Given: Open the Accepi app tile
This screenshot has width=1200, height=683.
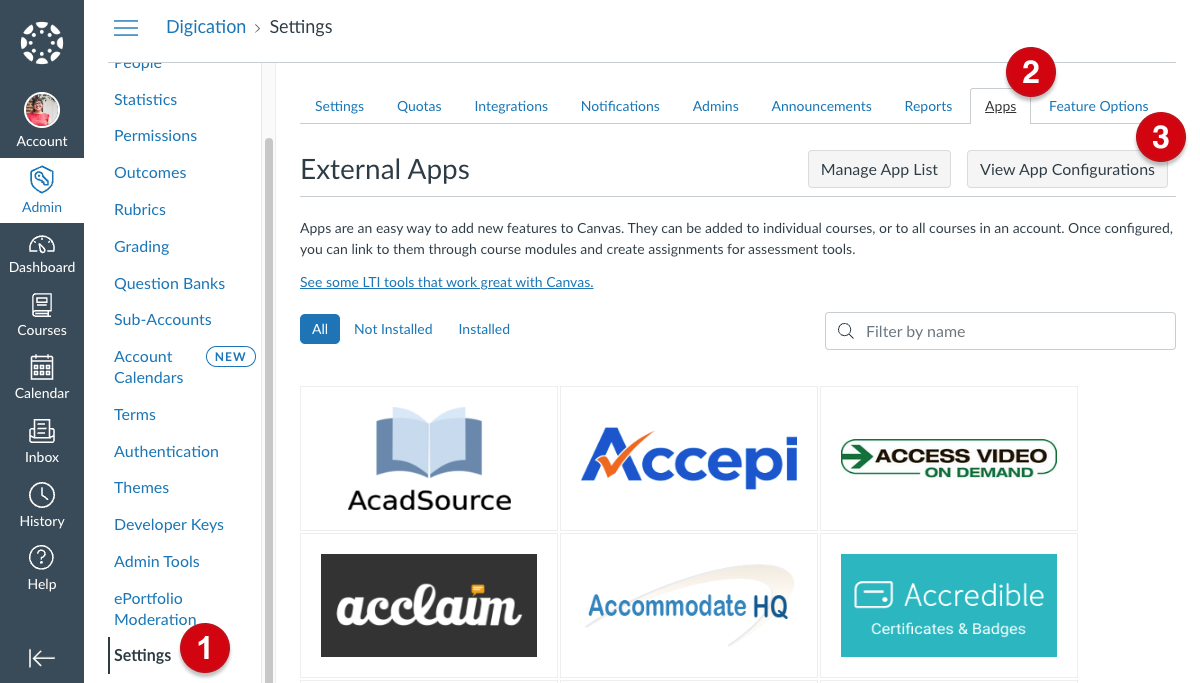Looking at the screenshot, I should pyautogui.click(x=689, y=458).
